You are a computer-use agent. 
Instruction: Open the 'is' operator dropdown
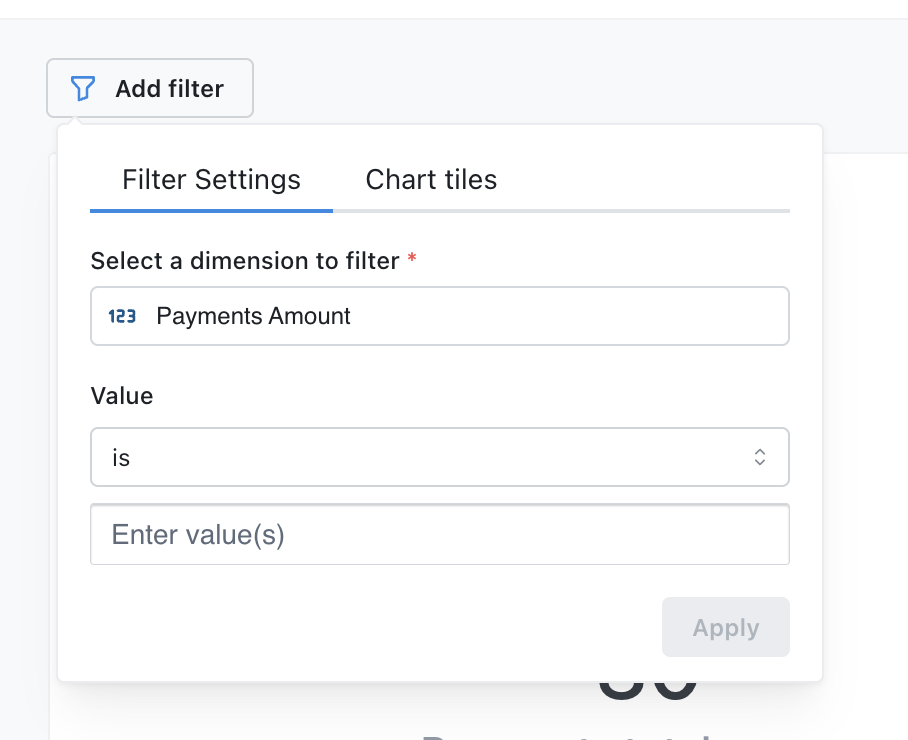(x=440, y=457)
